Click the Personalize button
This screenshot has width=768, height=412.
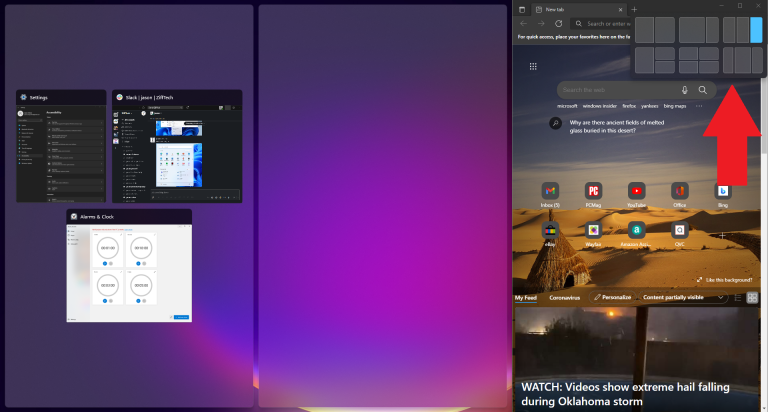(612, 297)
